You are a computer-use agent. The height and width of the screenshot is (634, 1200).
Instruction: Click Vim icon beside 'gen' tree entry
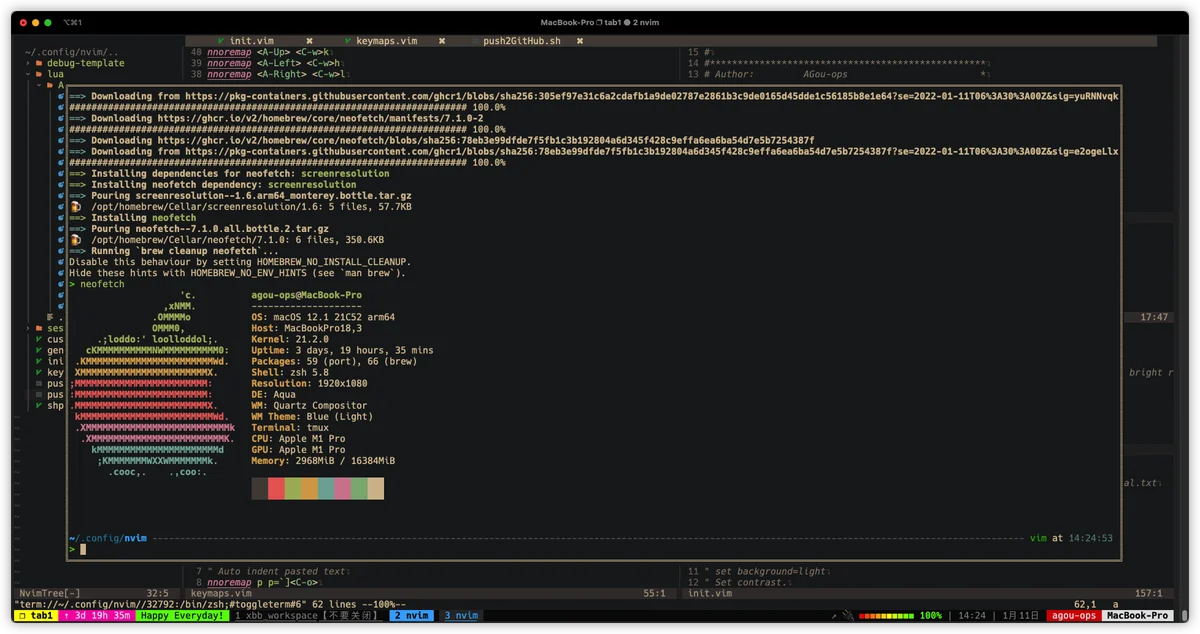[39, 350]
